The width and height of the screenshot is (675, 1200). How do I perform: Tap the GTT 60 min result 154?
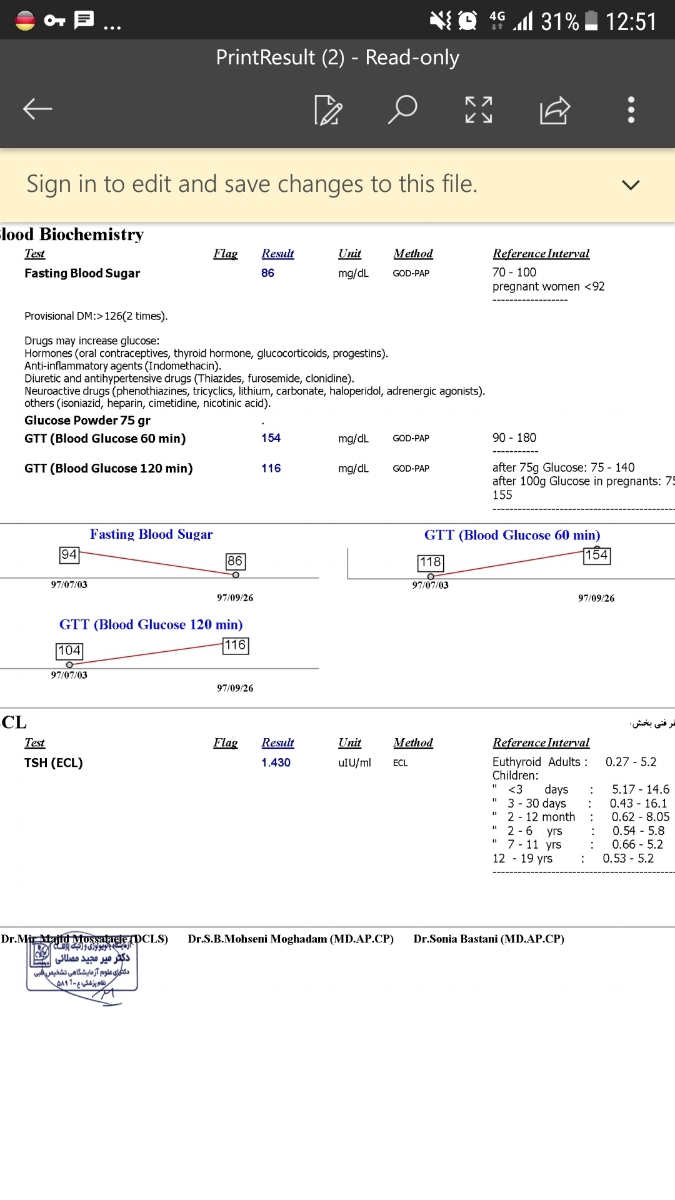pyautogui.click(x=271, y=438)
